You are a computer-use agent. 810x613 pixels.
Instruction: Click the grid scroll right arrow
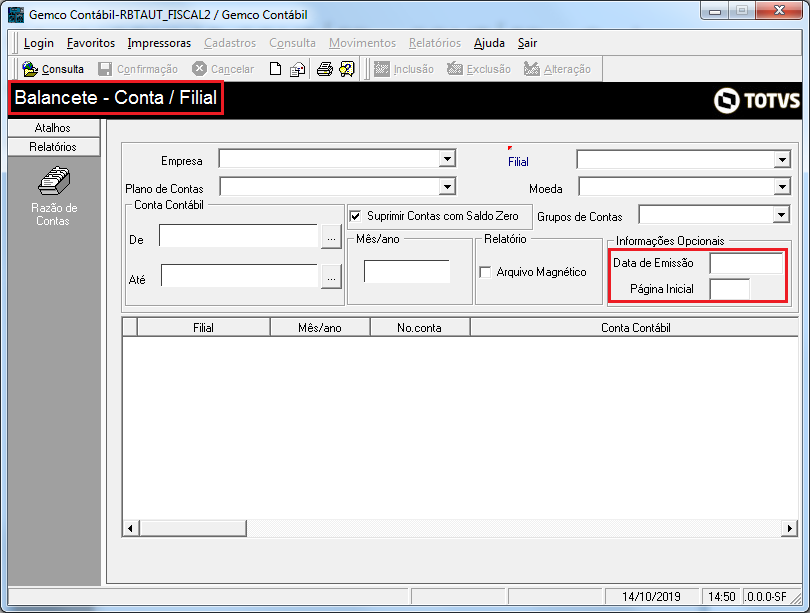coord(789,528)
